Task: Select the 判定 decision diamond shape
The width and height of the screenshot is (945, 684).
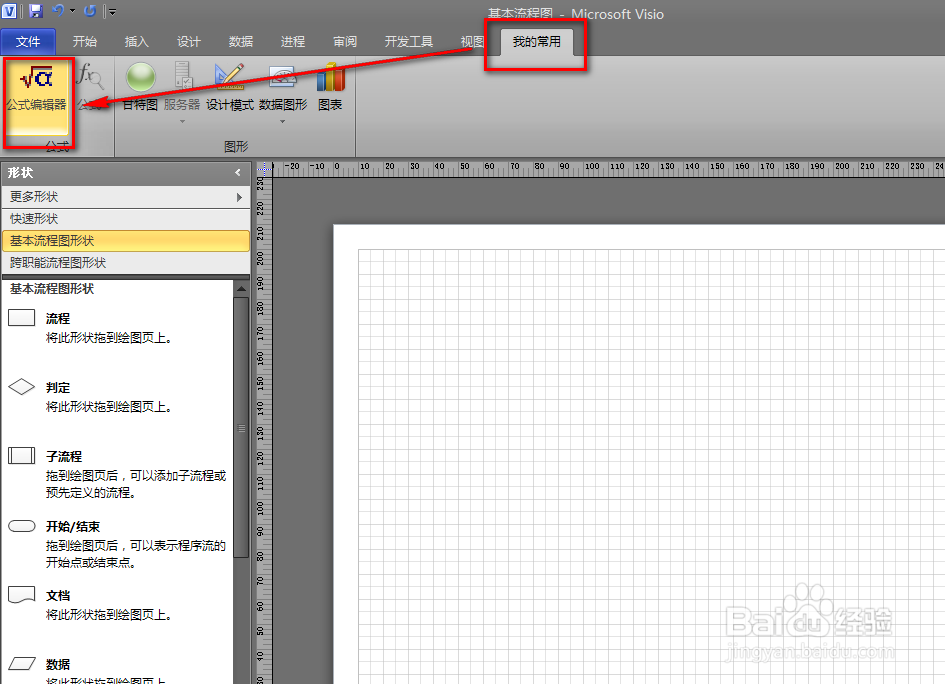Action: pyautogui.click(x=22, y=386)
